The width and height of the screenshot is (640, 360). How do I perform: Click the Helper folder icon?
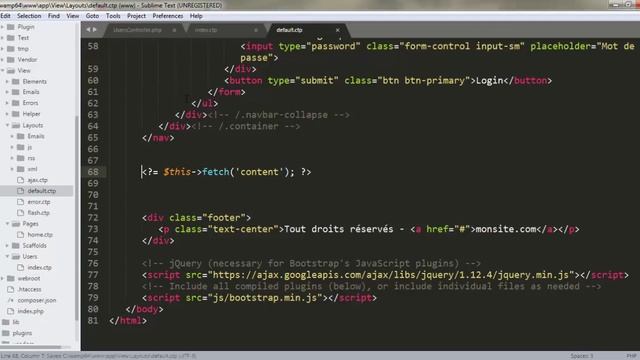click(x=16, y=114)
